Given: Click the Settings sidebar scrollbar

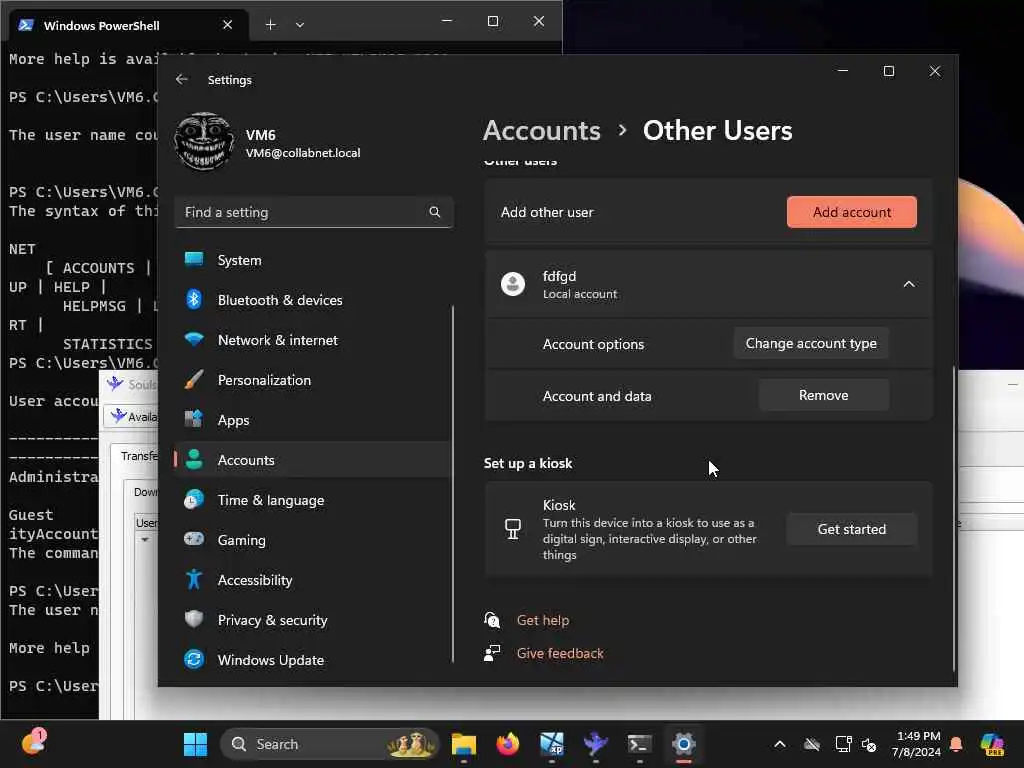Looking at the screenshot, I should (452, 484).
